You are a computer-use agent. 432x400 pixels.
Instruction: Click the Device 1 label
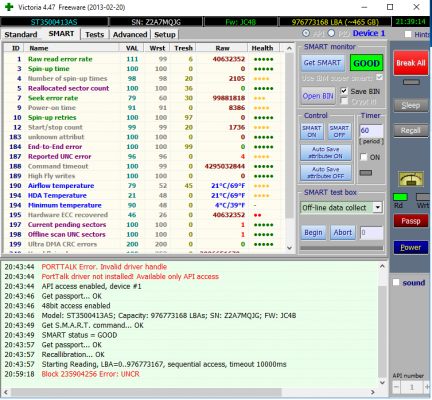click(x=369, y=33)
